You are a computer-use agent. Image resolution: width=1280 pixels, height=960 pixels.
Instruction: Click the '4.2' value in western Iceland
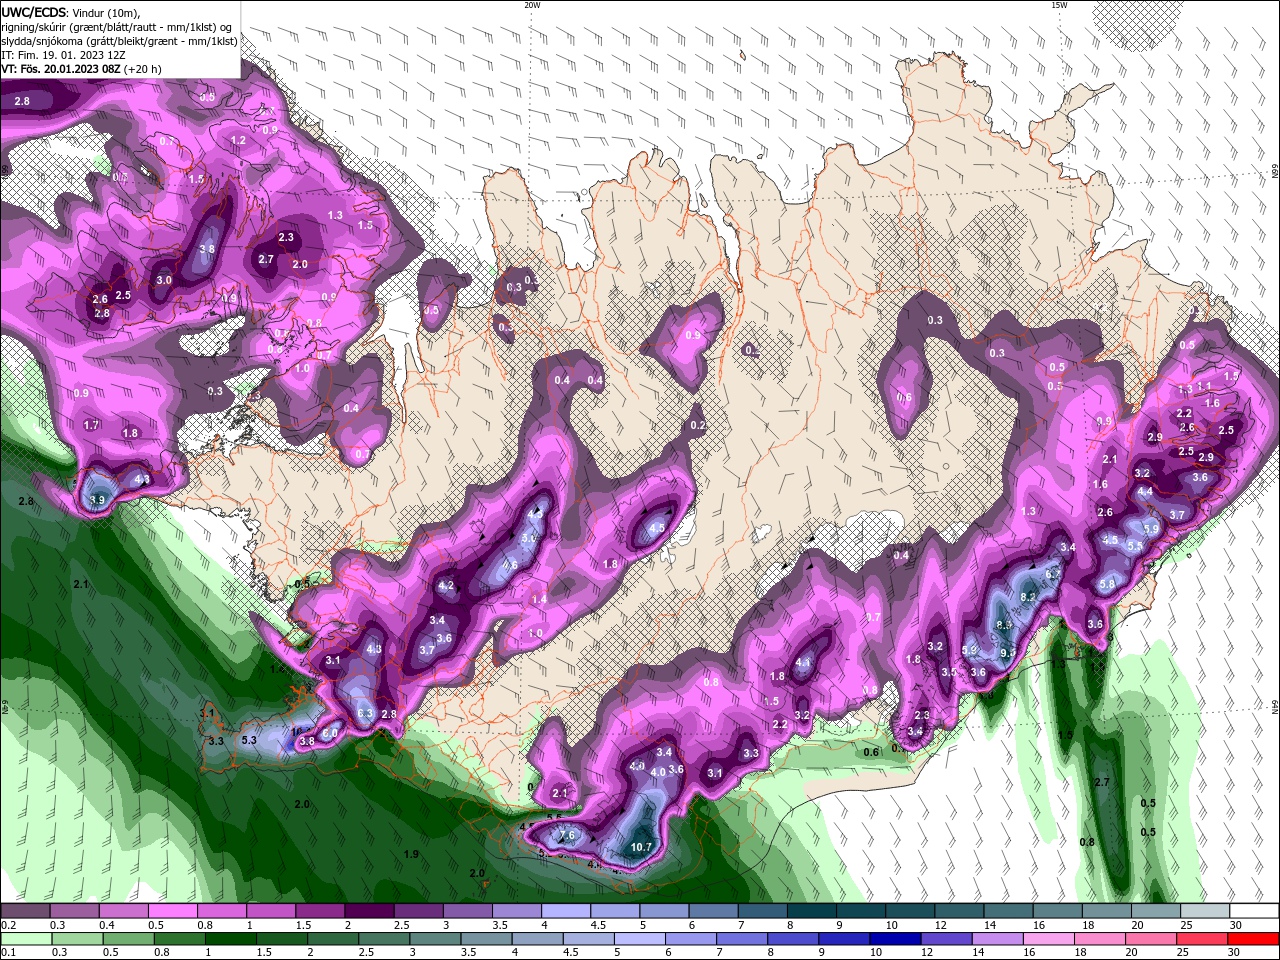[446, 586]
